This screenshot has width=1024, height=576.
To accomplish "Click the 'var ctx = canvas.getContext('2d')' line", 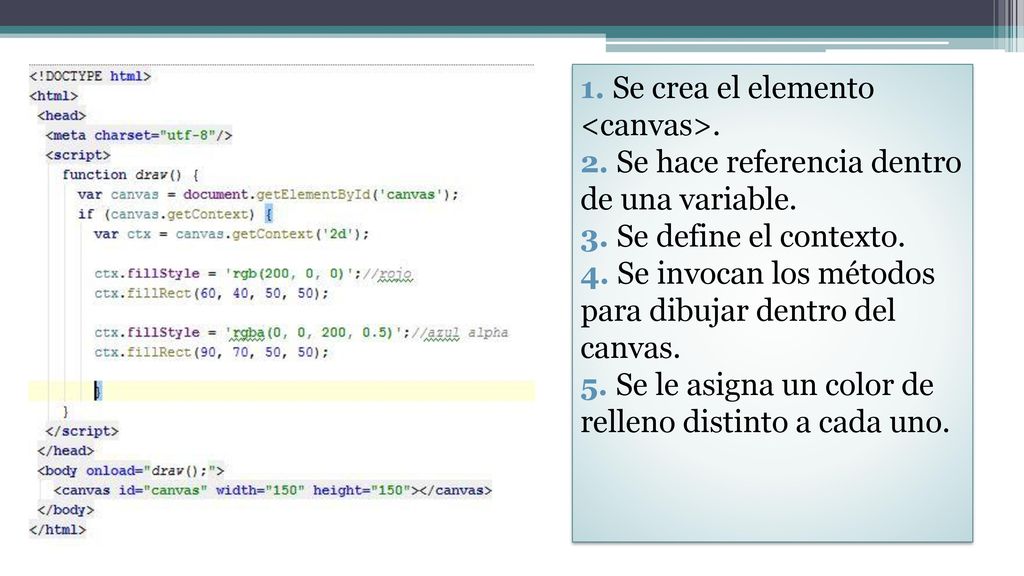I will coord(231,234).
